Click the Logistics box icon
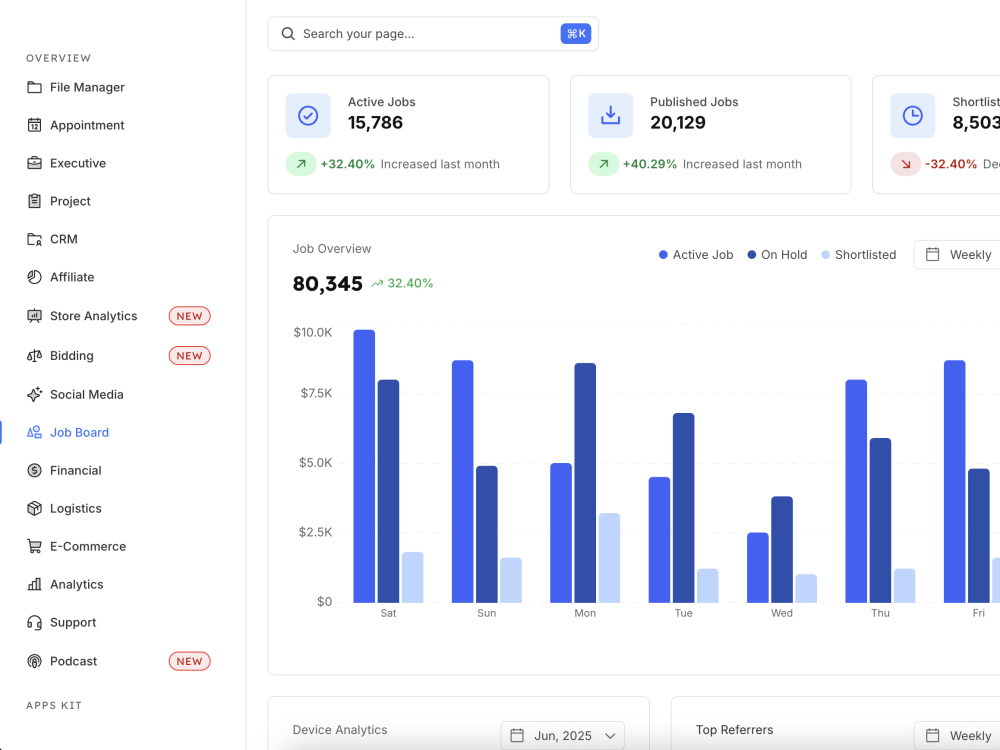1000x750 pixels. 34,508
